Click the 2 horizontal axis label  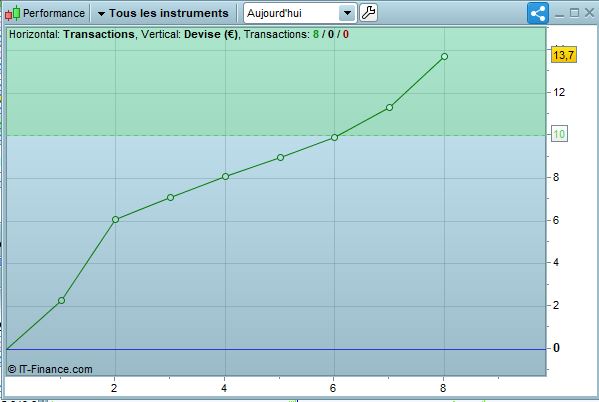coord(114,388)
